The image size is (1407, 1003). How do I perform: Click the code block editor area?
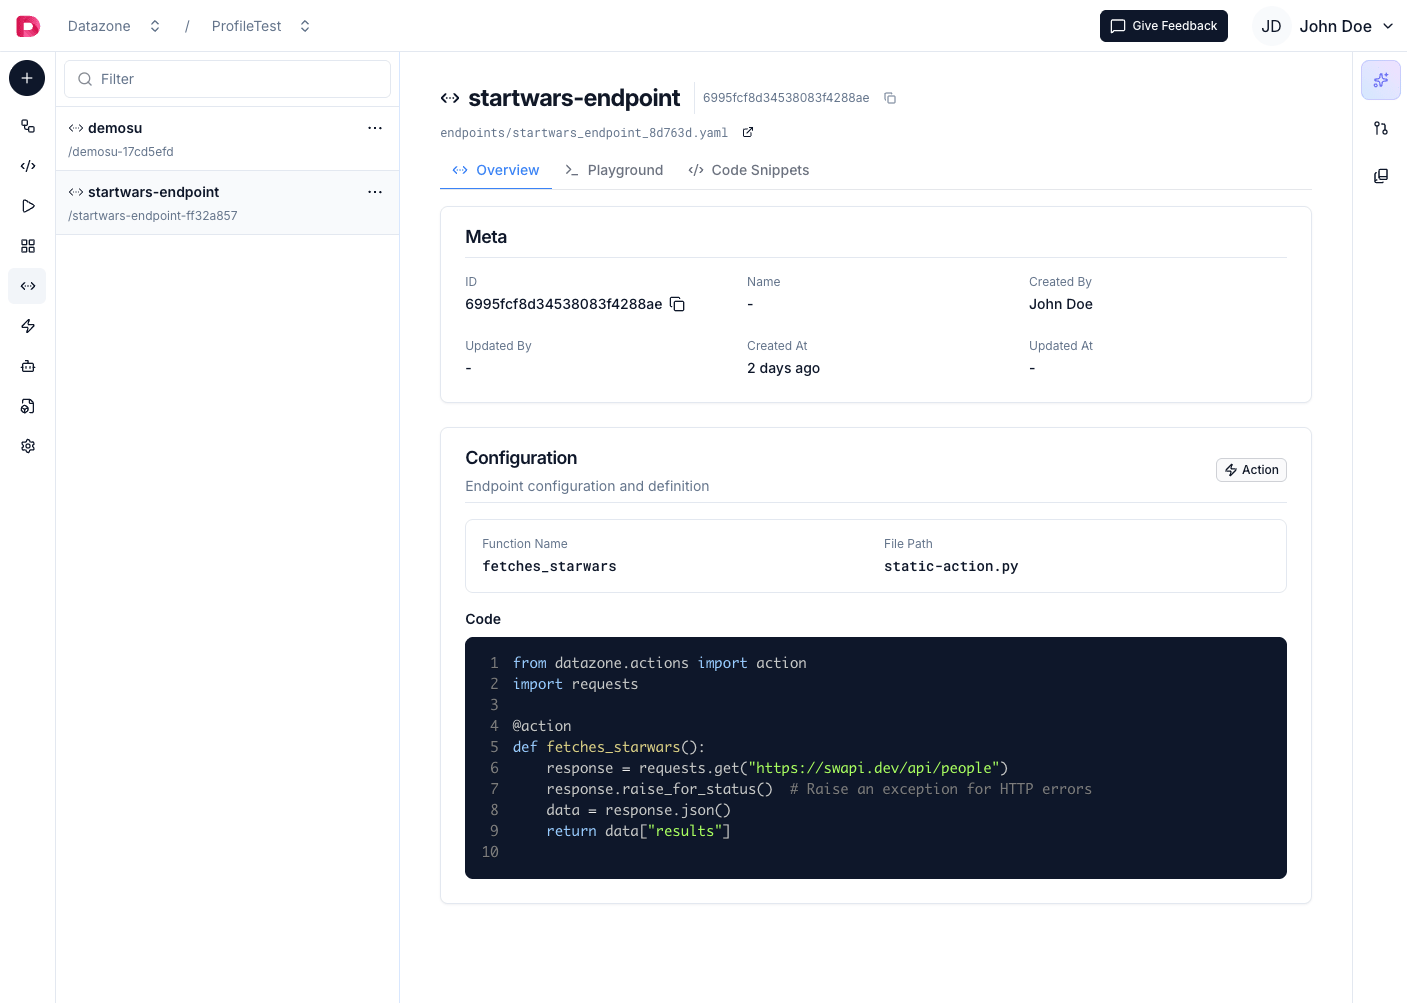pyautogui.click(x=876, y=758)
